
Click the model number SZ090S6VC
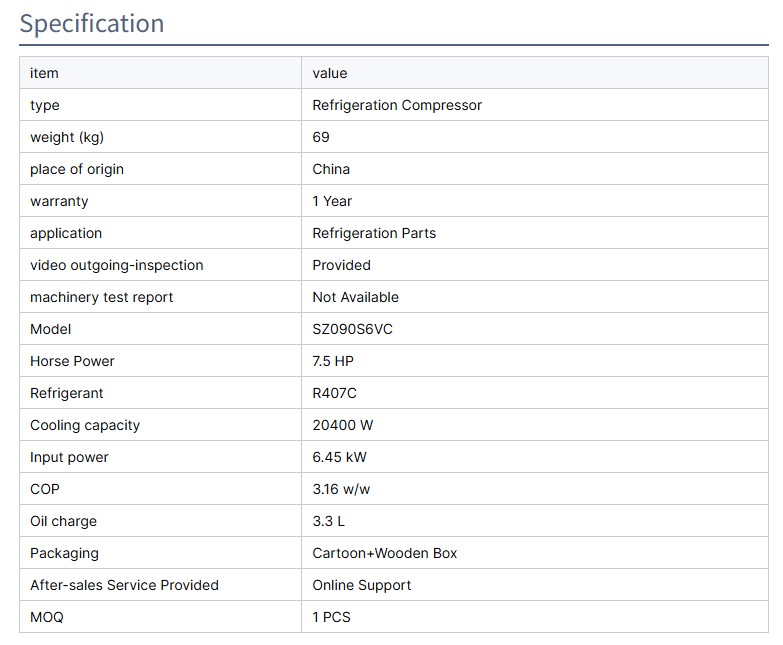point(352,329)
